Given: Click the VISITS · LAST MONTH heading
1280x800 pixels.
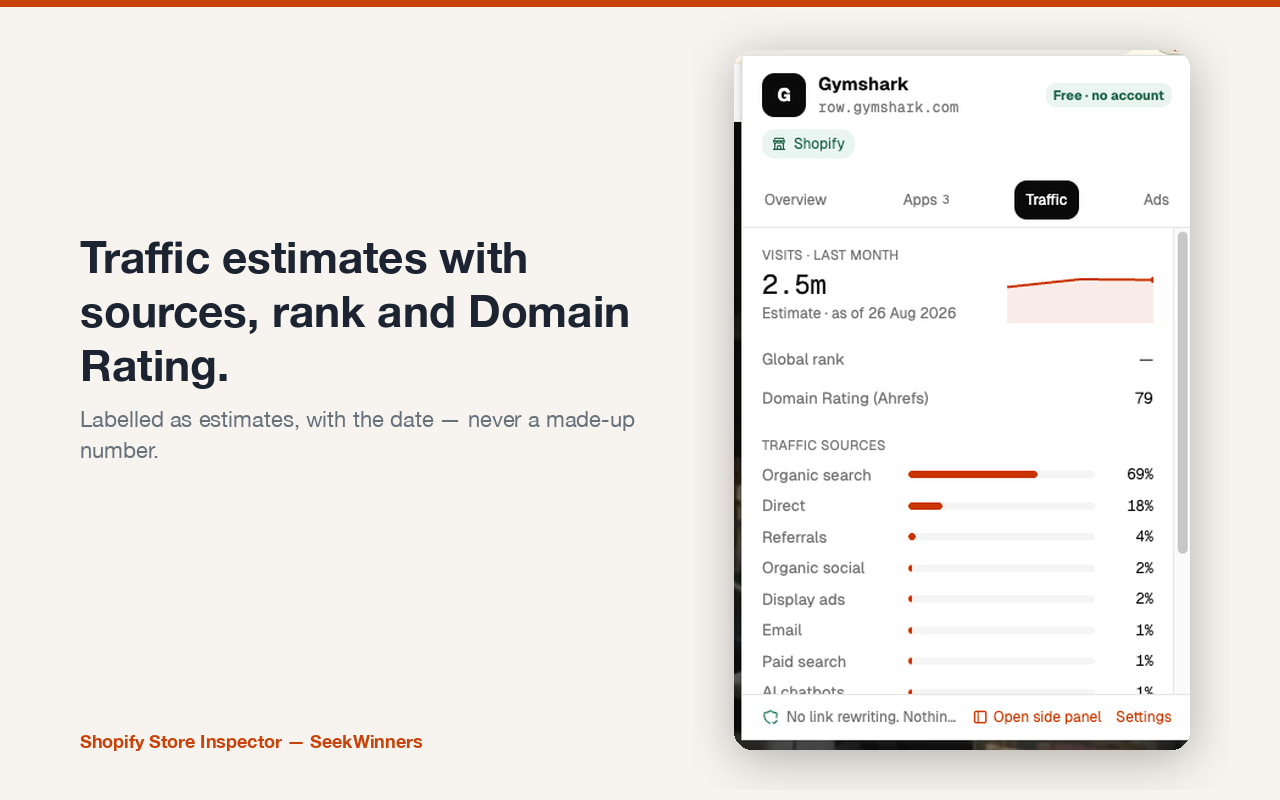Looking at the screenshot, I should (830, 255).
